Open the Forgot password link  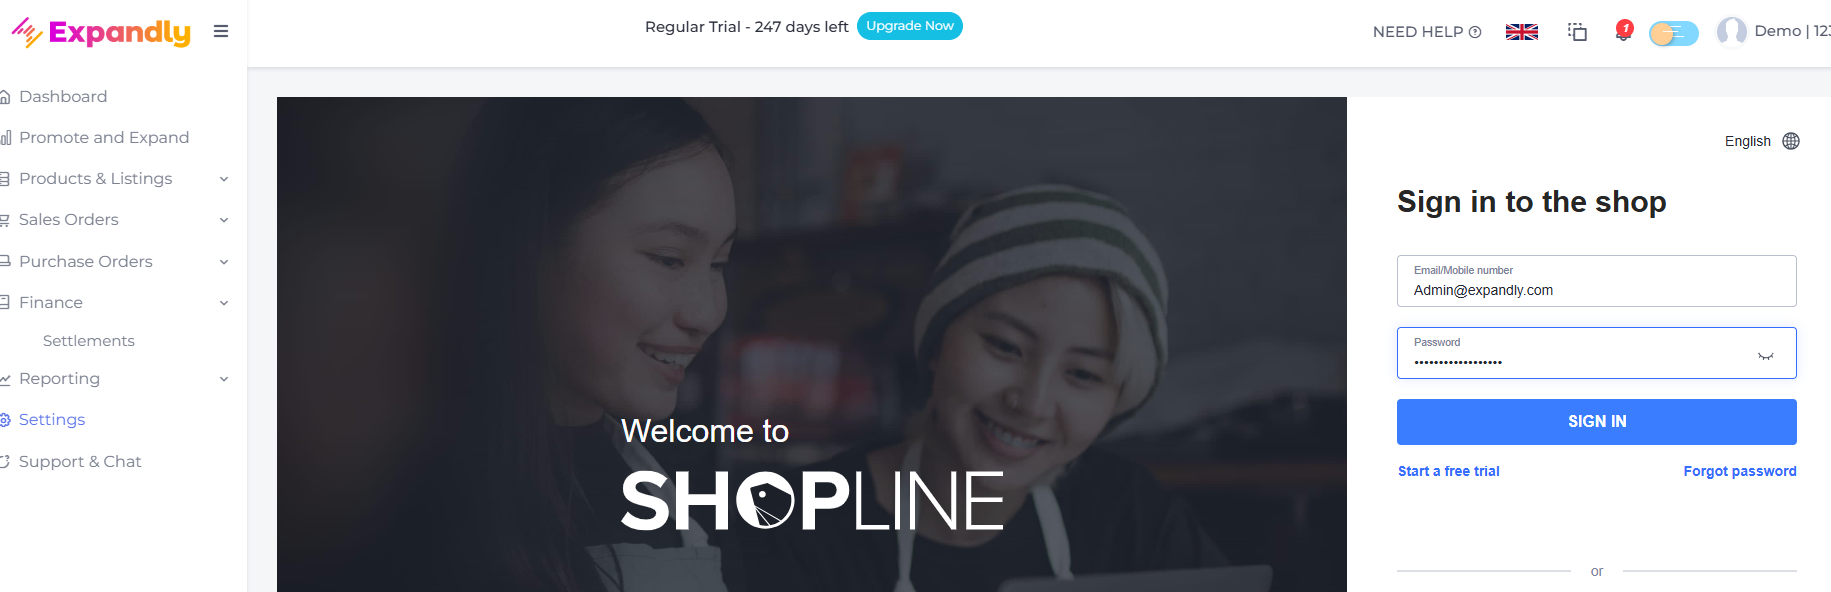[x=1739, y=471]
